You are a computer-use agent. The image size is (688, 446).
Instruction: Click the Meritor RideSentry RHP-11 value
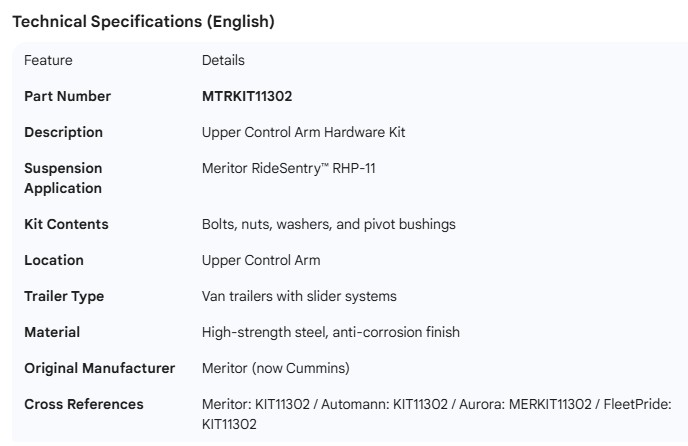tap(289, 168)
